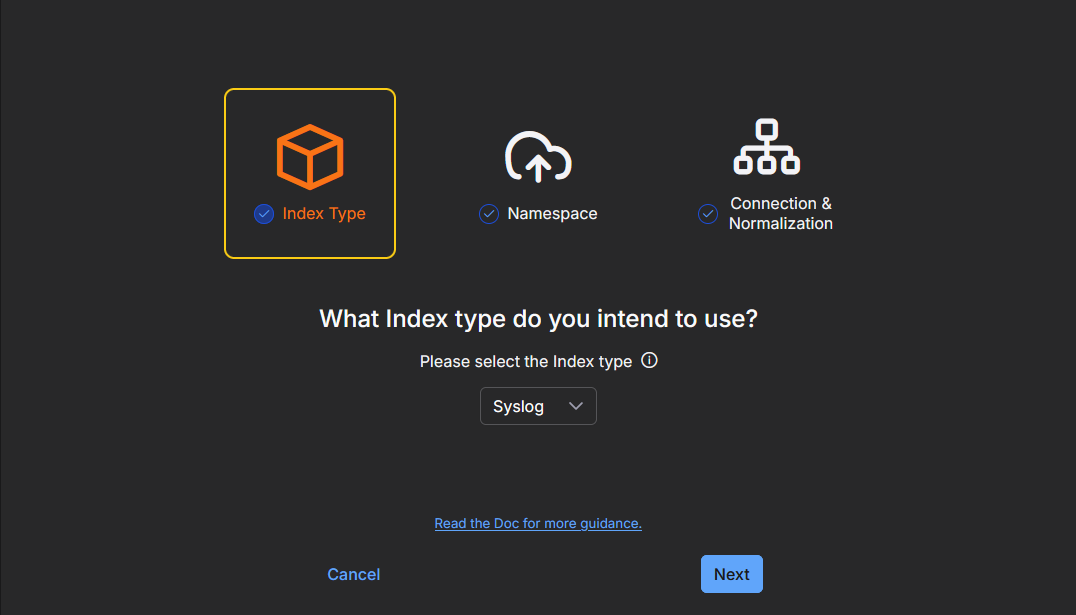Click the checkmark circle beside Index Type

(x=264, y=214)
